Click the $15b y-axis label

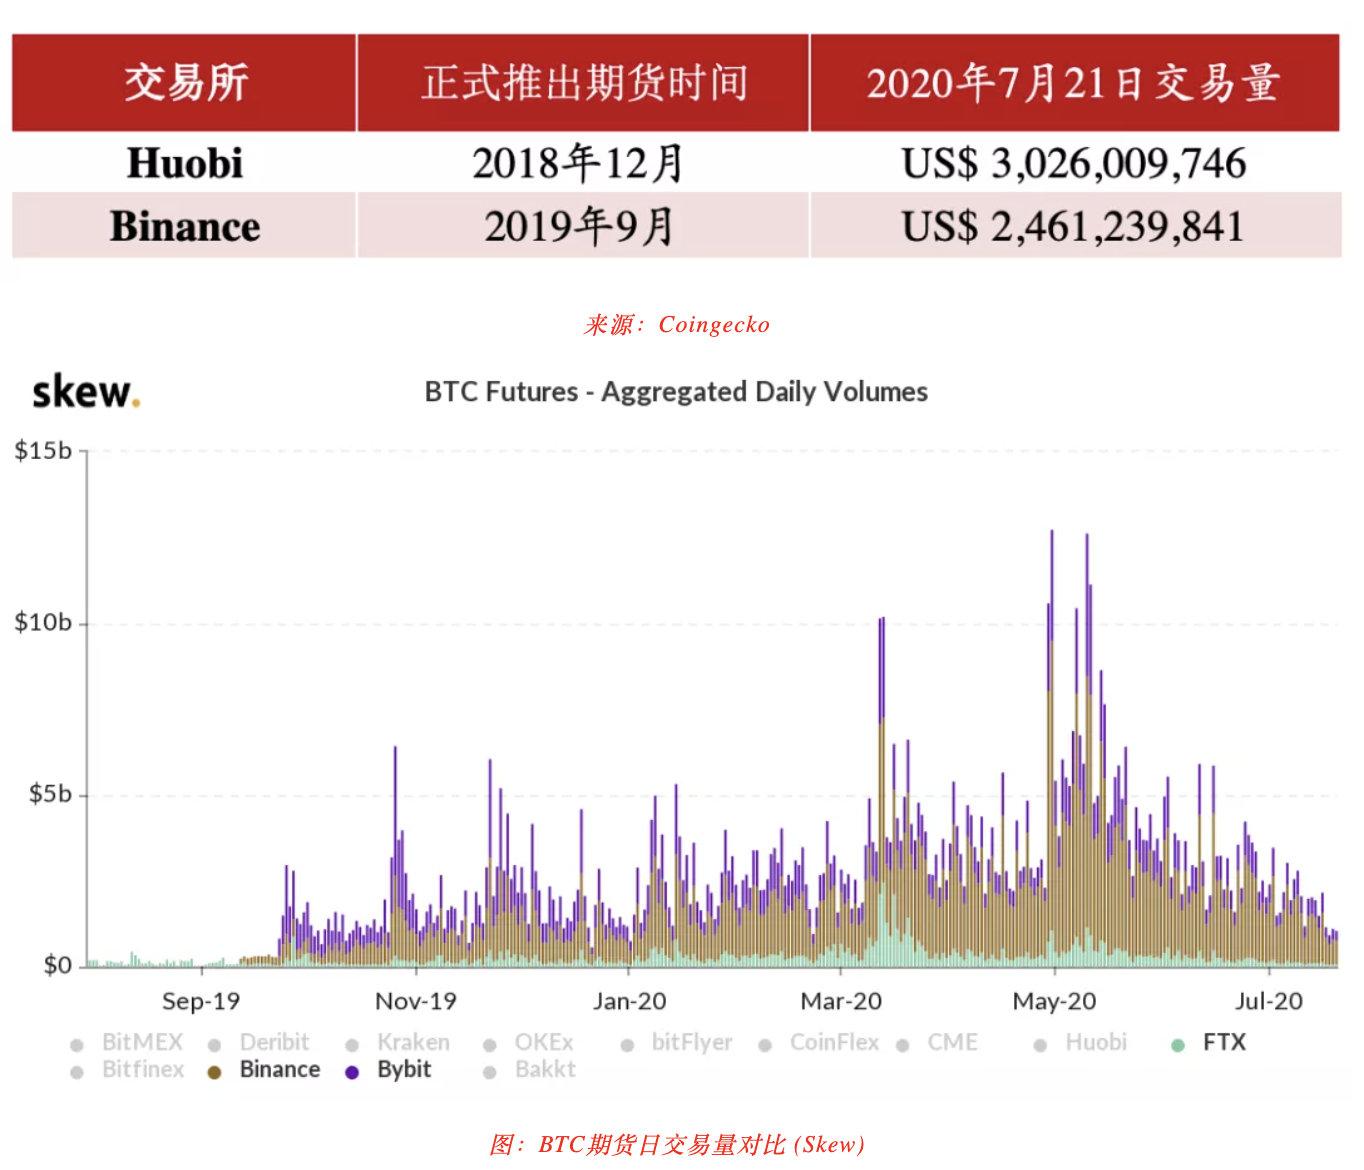[x=43, y=451]
